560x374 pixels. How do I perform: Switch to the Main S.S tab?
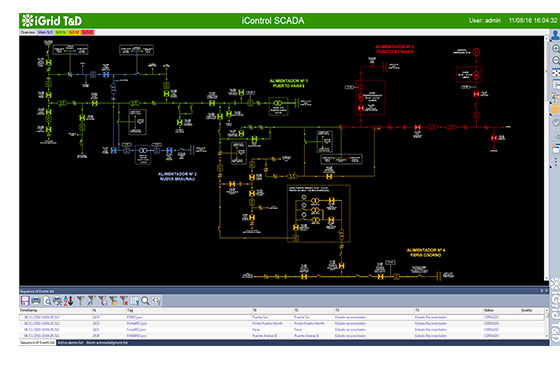[x=45, y=33]
